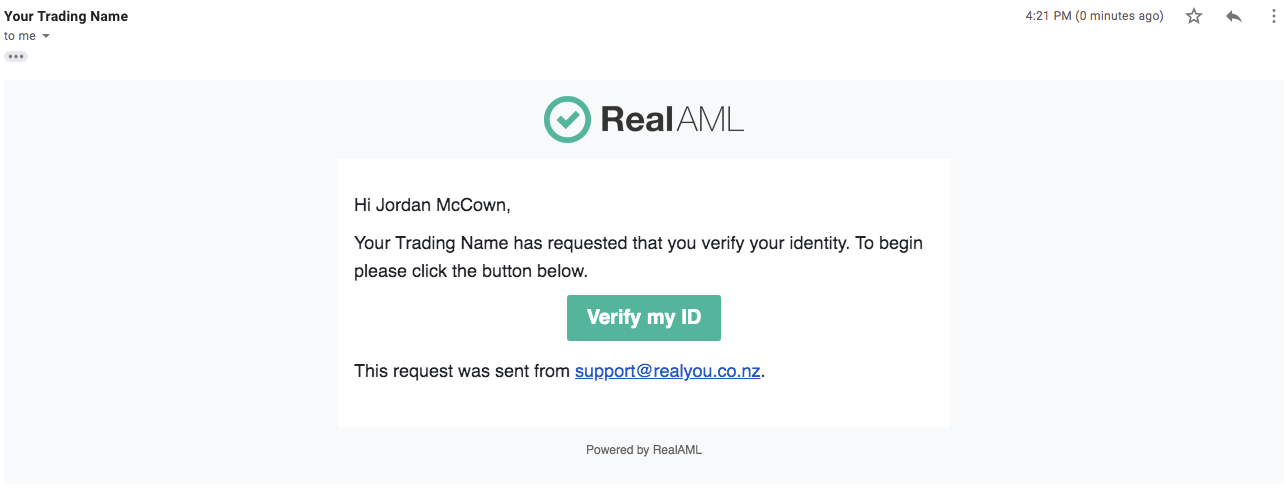Click the Powered by RealAML footer text
This screenshot has width=1286, height=489.
pyautogui.click(x=644, y=450)
